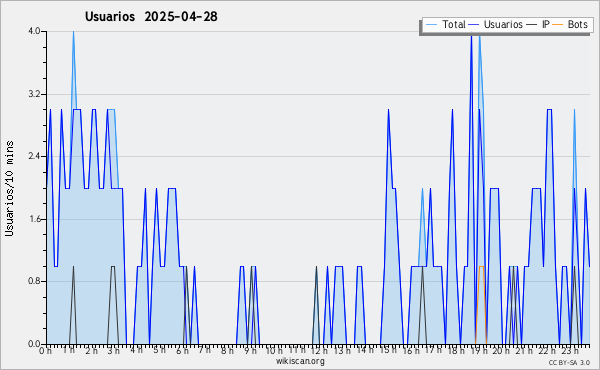Click the '7 h' x-axis label
This screenshot has width=600, height=370.
click(x=205, y=350)
